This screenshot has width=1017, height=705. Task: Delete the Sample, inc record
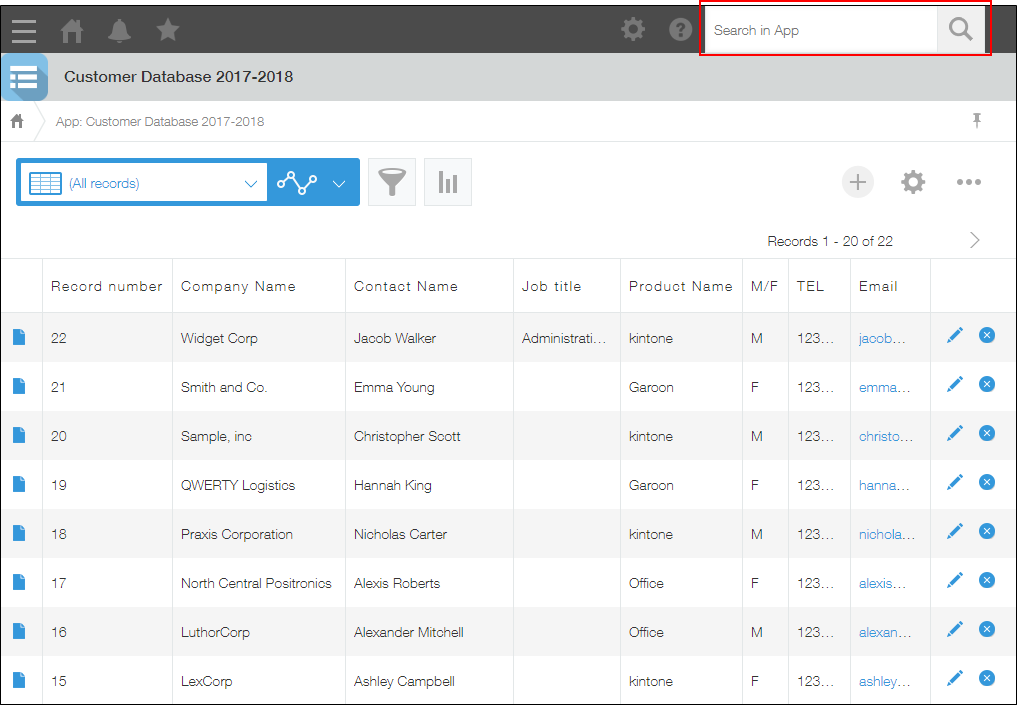pos(987,433)
